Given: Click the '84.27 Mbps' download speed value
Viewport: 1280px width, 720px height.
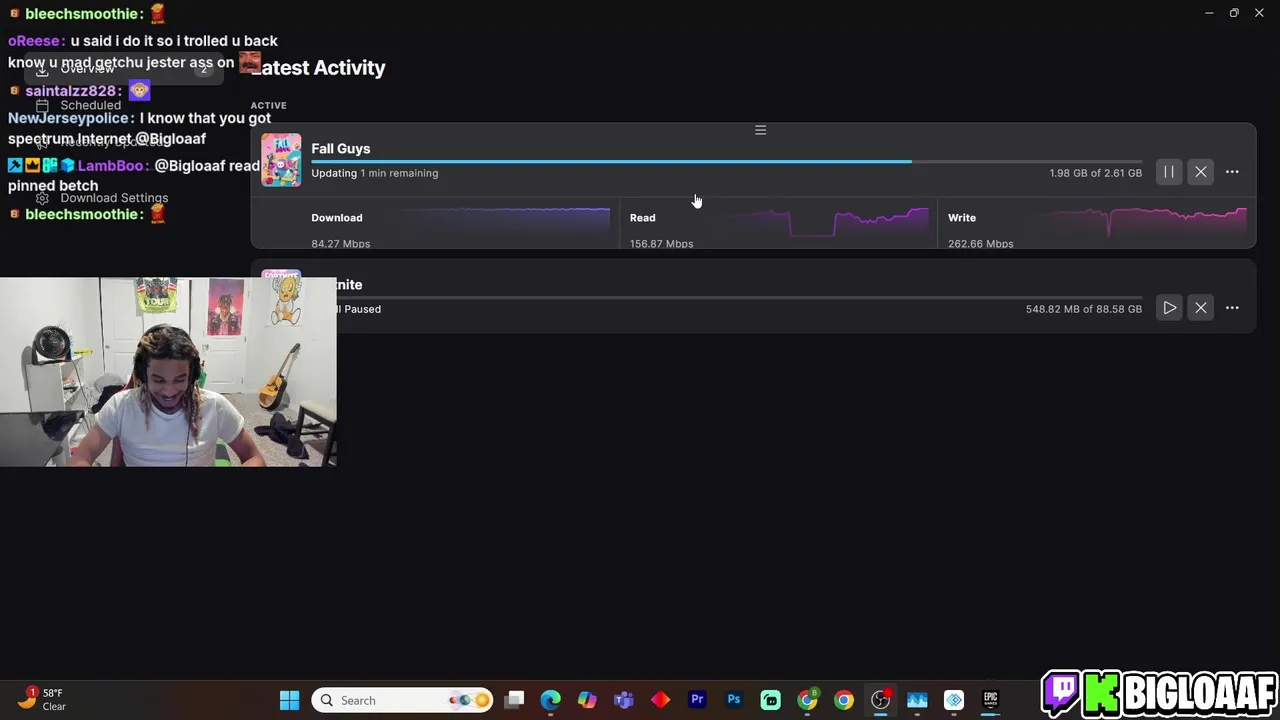Looking at the screenshot, I should point(340,244).
